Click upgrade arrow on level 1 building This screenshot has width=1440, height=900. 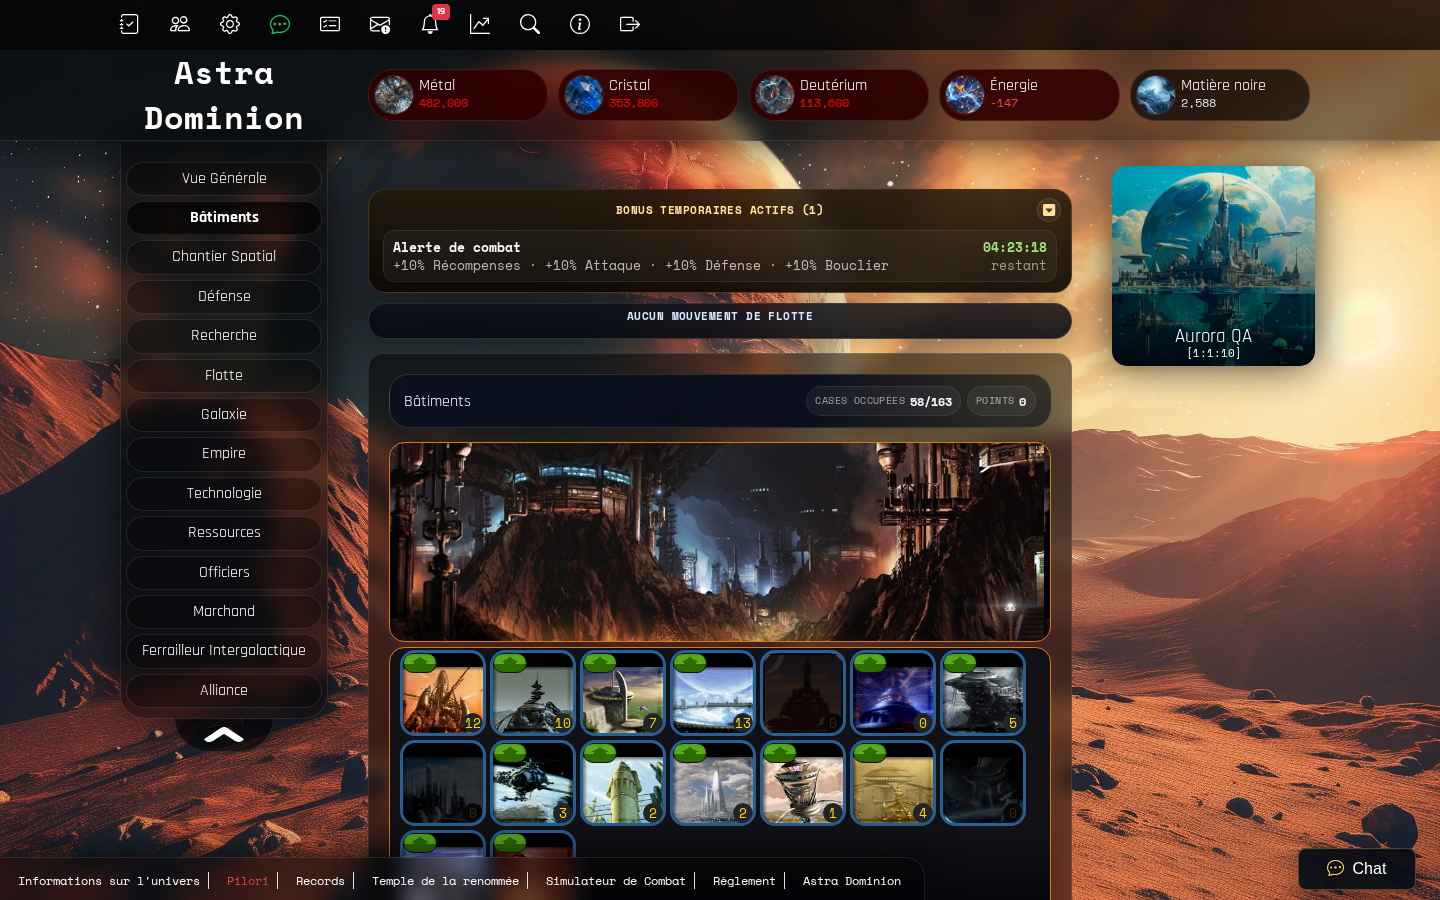click(x=780, y=753)
